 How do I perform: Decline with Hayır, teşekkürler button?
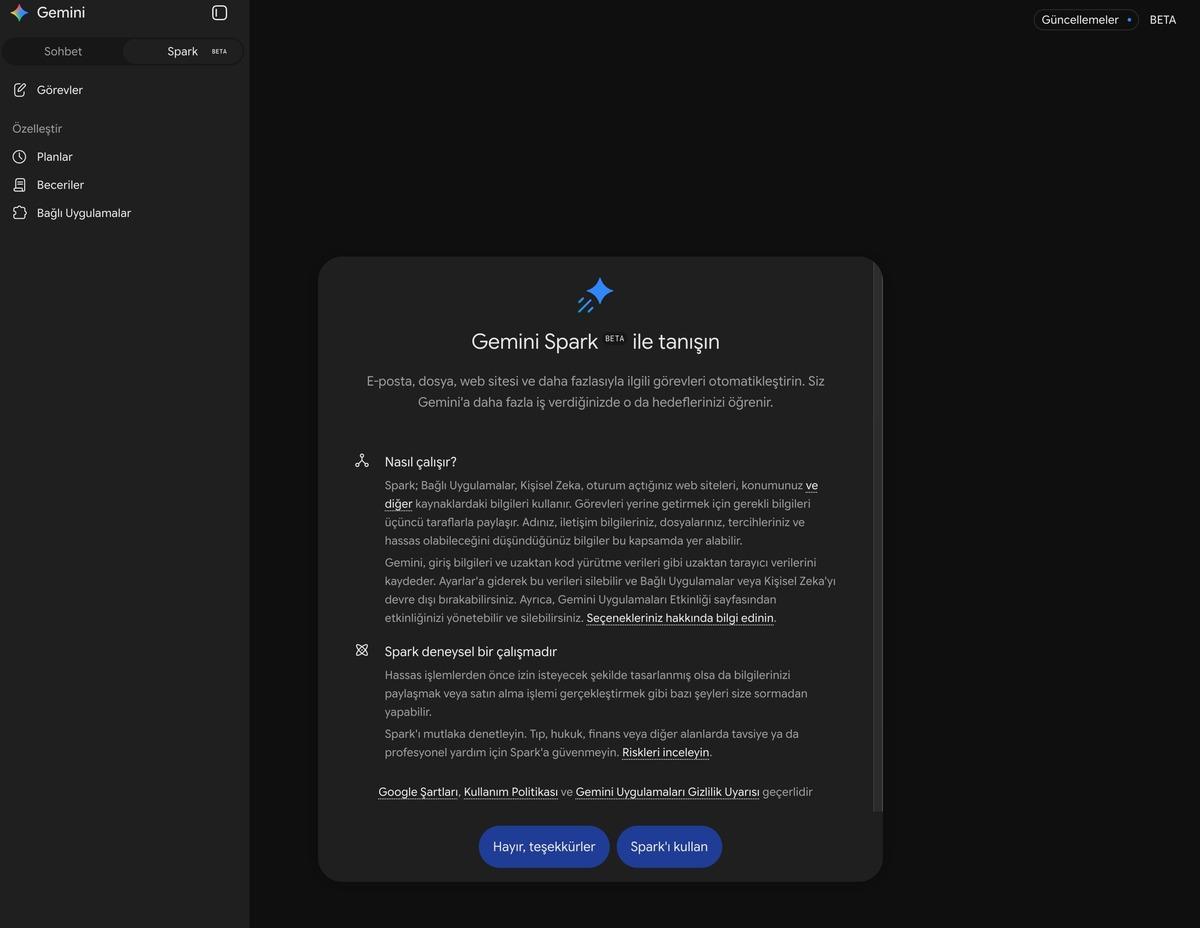pyautogui.click(x=544, y=847)
